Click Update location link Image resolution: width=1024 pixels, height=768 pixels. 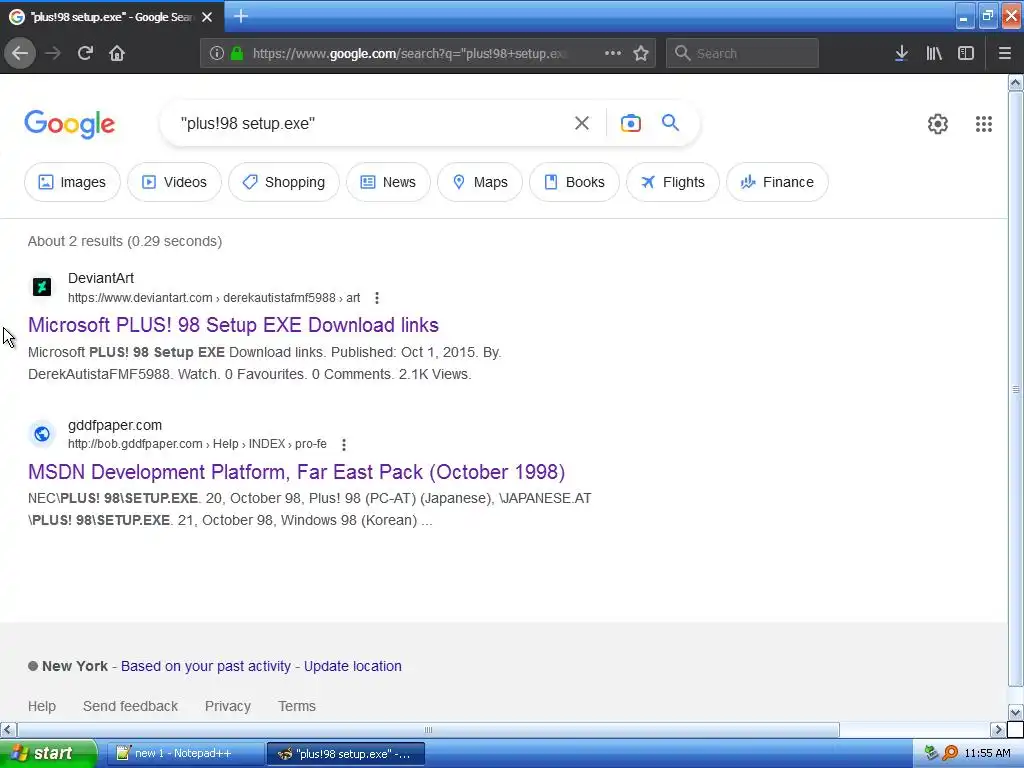(353, 666)
